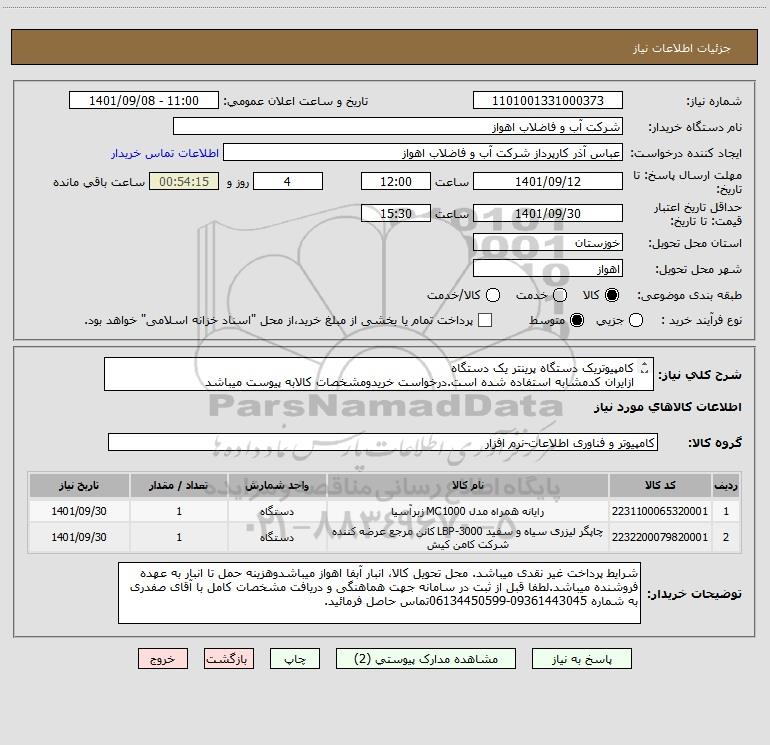The image size is (770, 745).
Task: Click the ردیف column header
Action: point(726,485)
